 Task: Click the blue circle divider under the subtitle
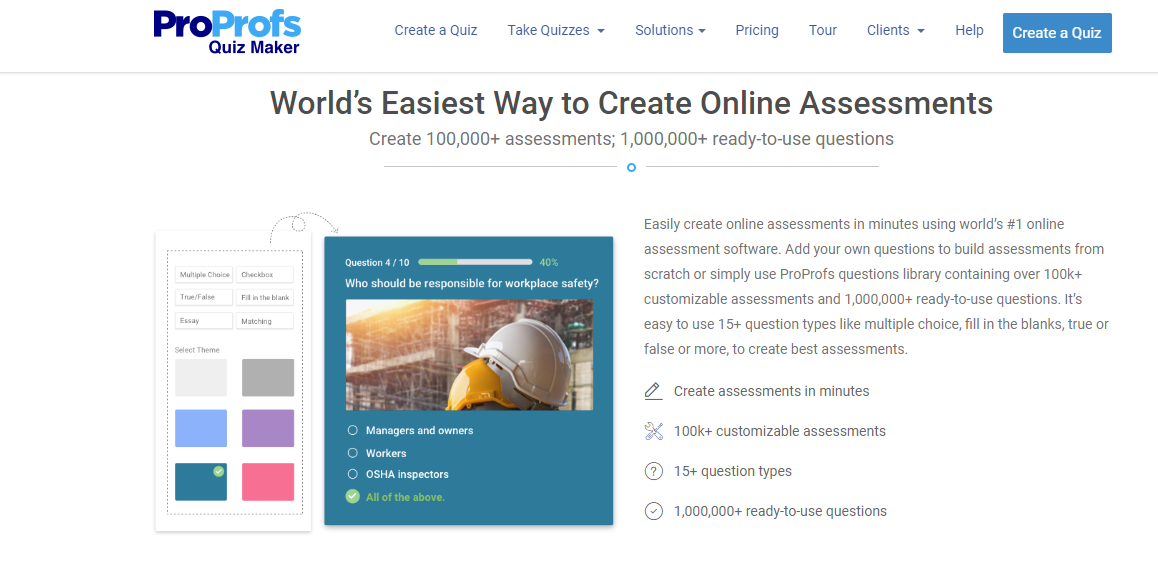point(631,167)
